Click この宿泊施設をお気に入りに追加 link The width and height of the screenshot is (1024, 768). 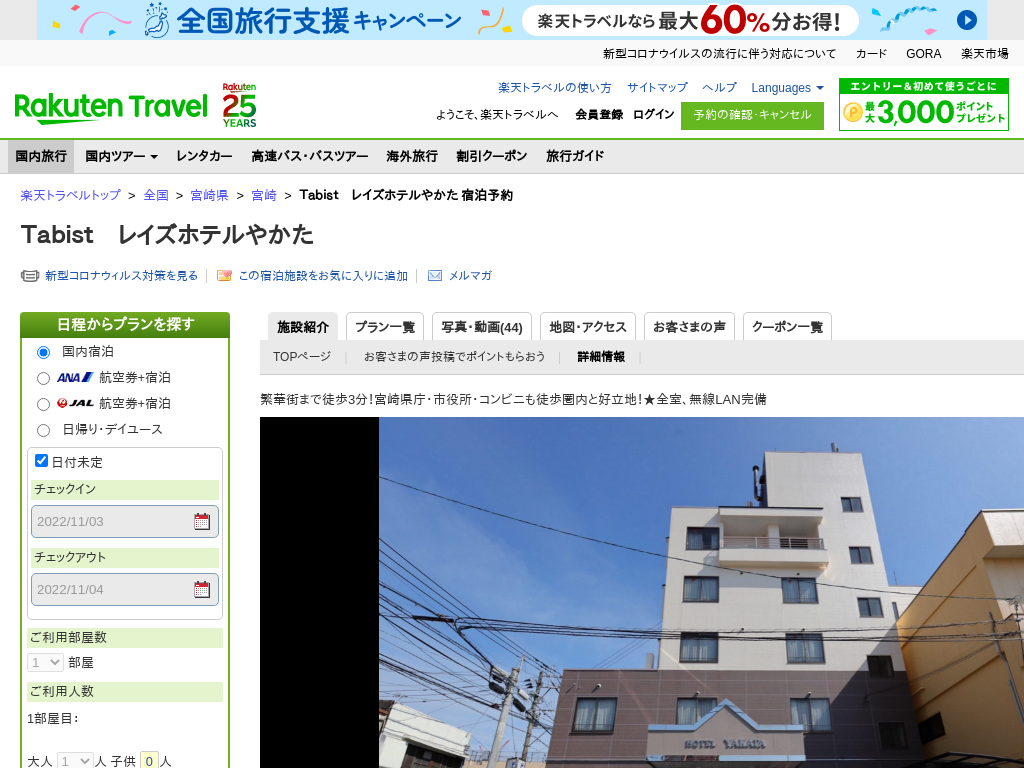(323, 276)
